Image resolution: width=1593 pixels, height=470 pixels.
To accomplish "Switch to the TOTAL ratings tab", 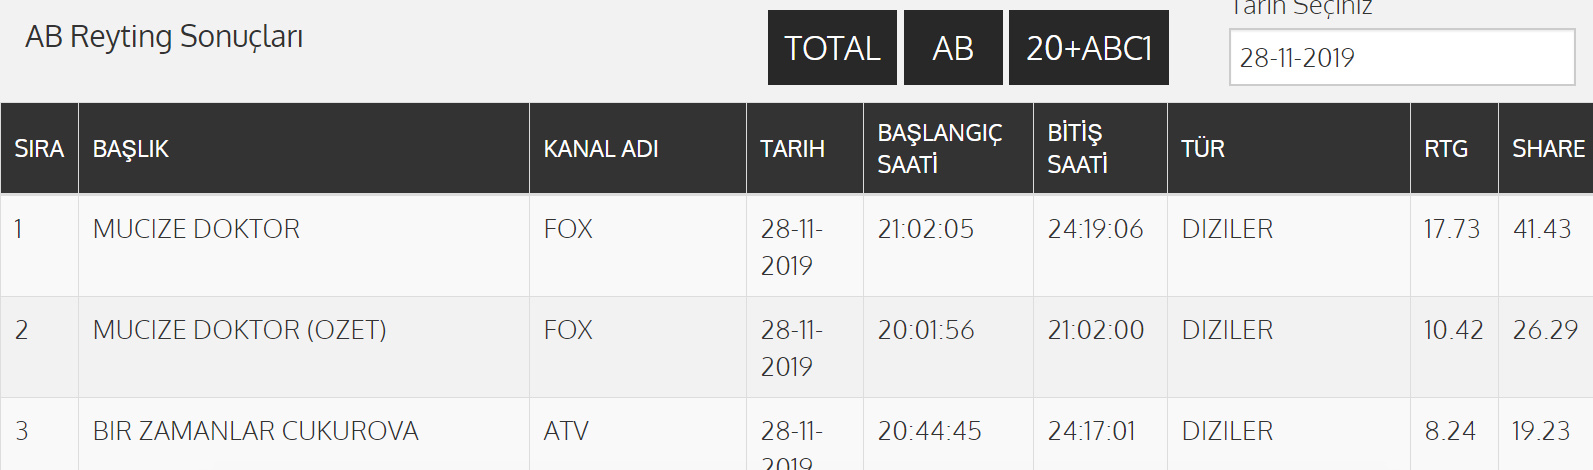I will coord(832,48).
